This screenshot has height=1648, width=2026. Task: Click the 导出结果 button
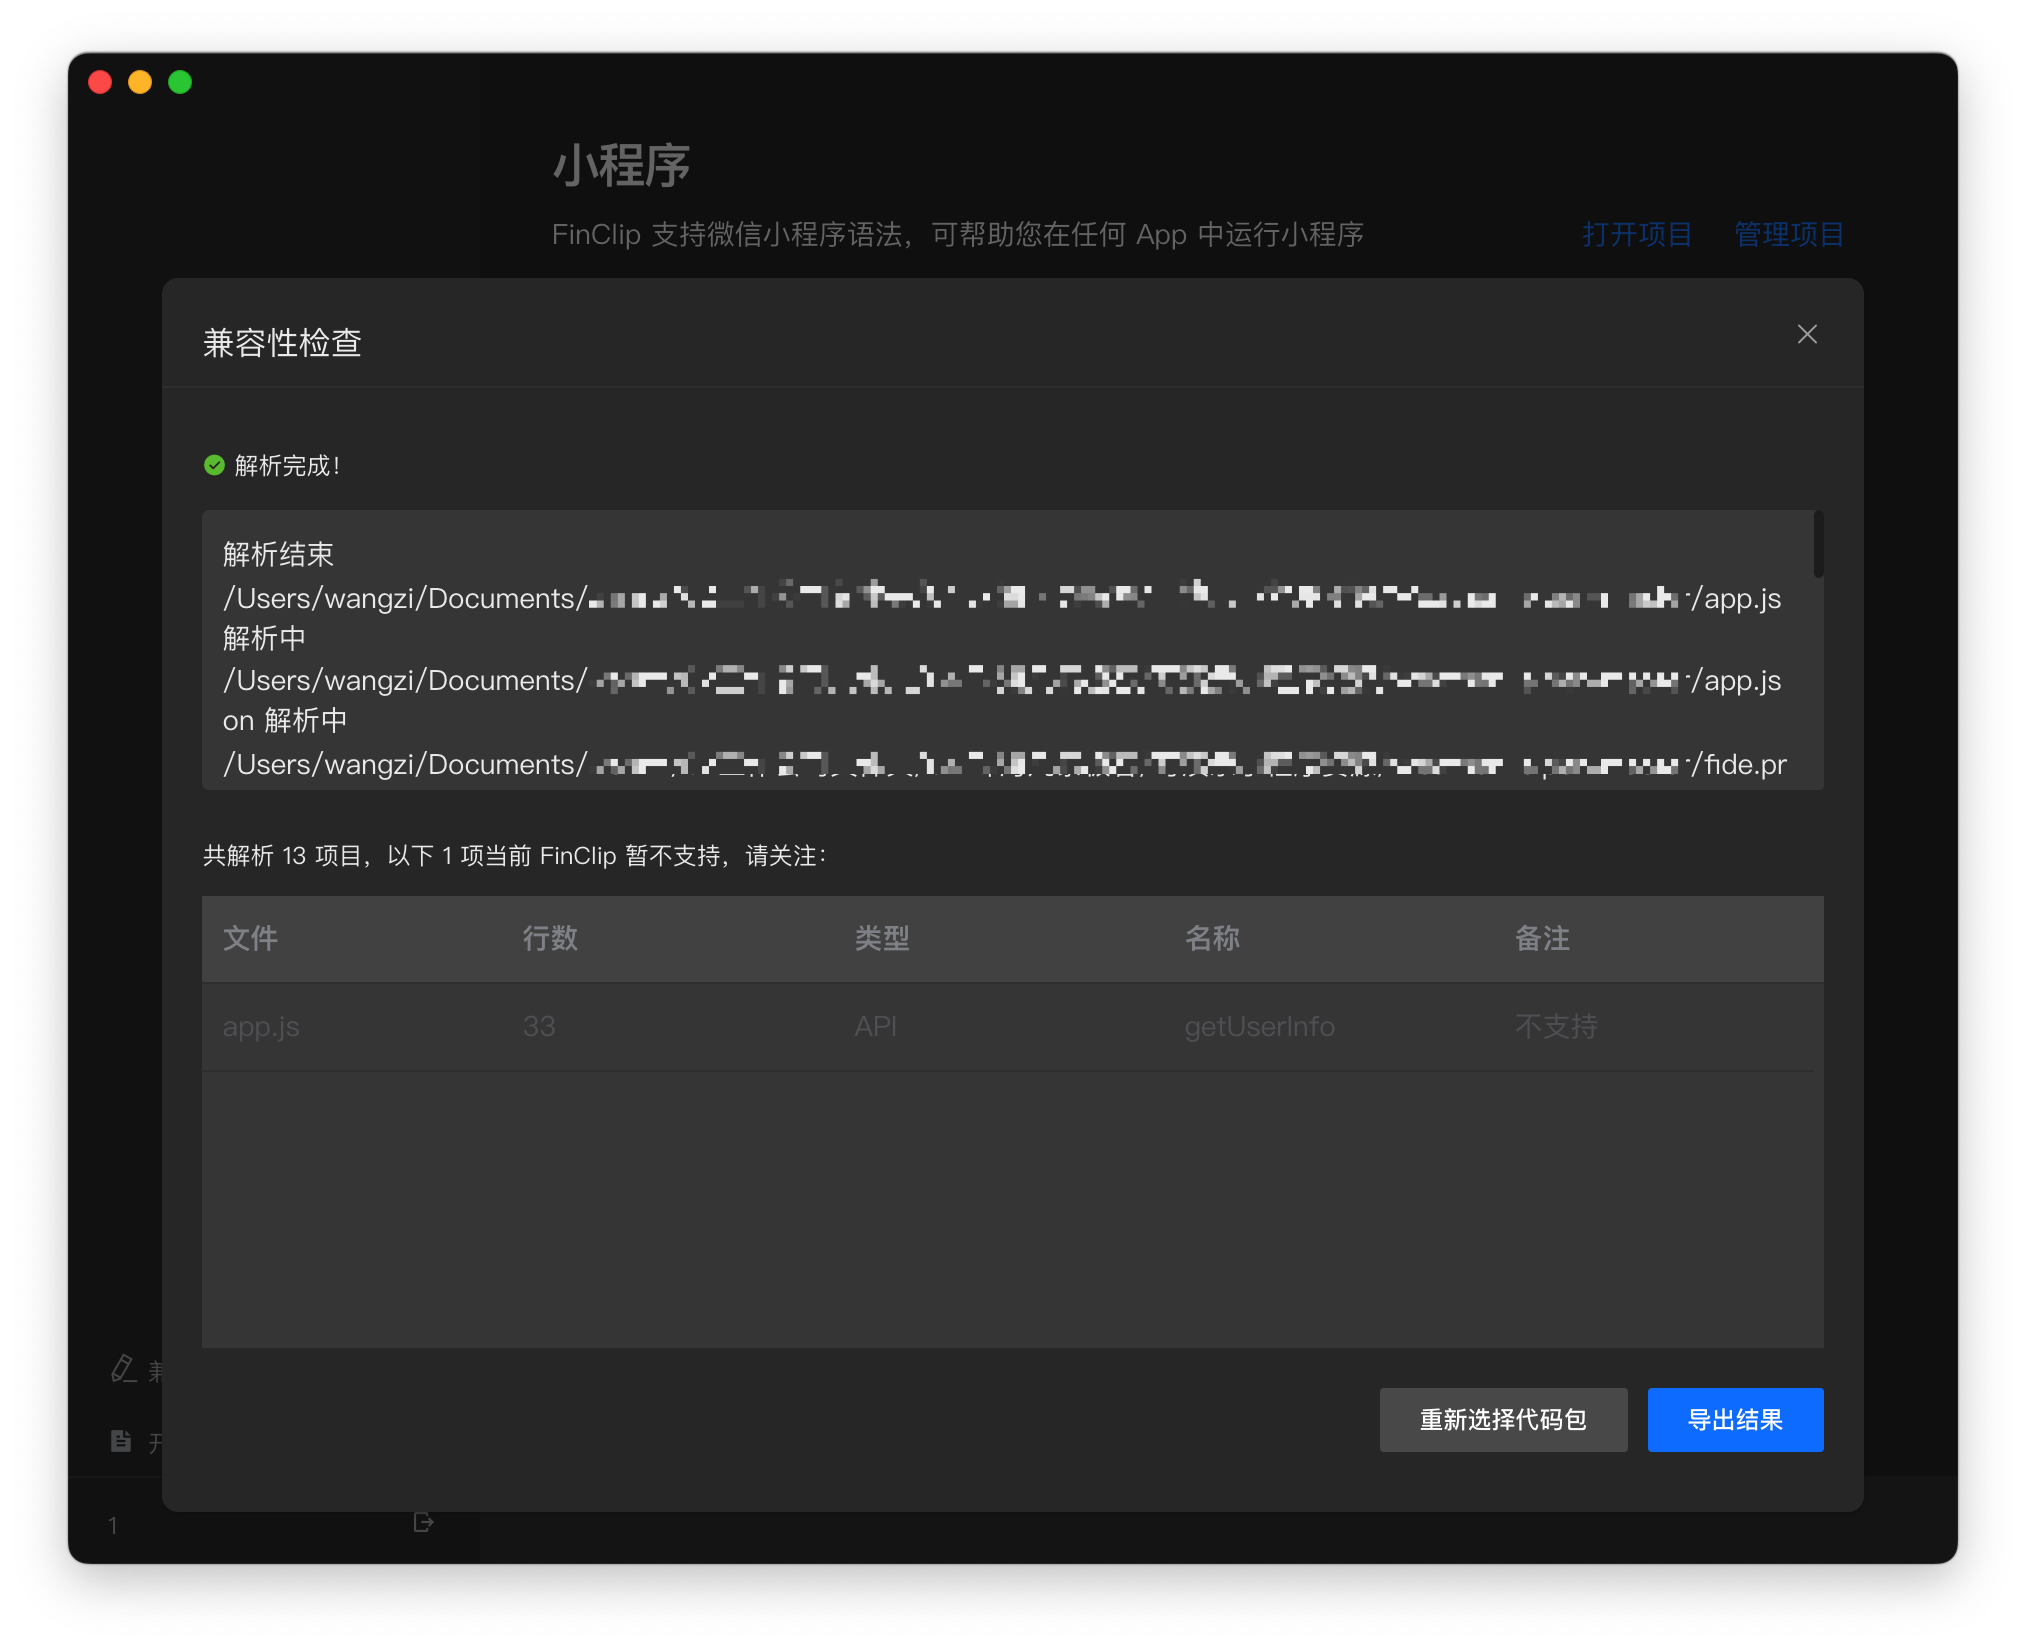[x=1735, y=1419]
